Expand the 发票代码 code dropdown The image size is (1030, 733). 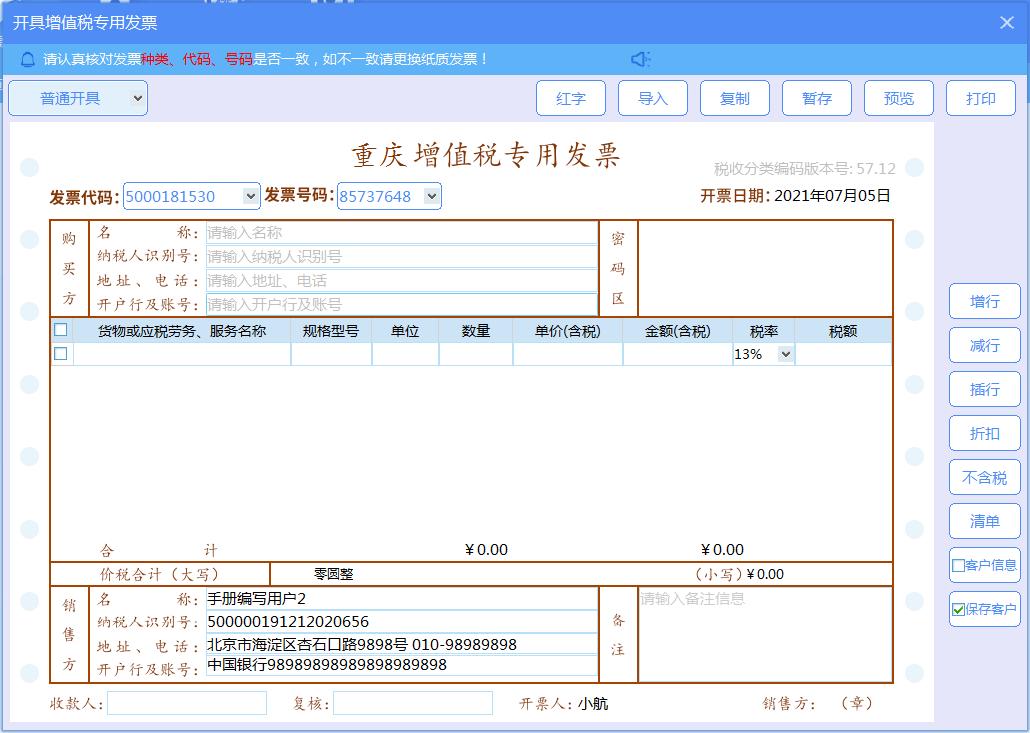click(250, 196)
